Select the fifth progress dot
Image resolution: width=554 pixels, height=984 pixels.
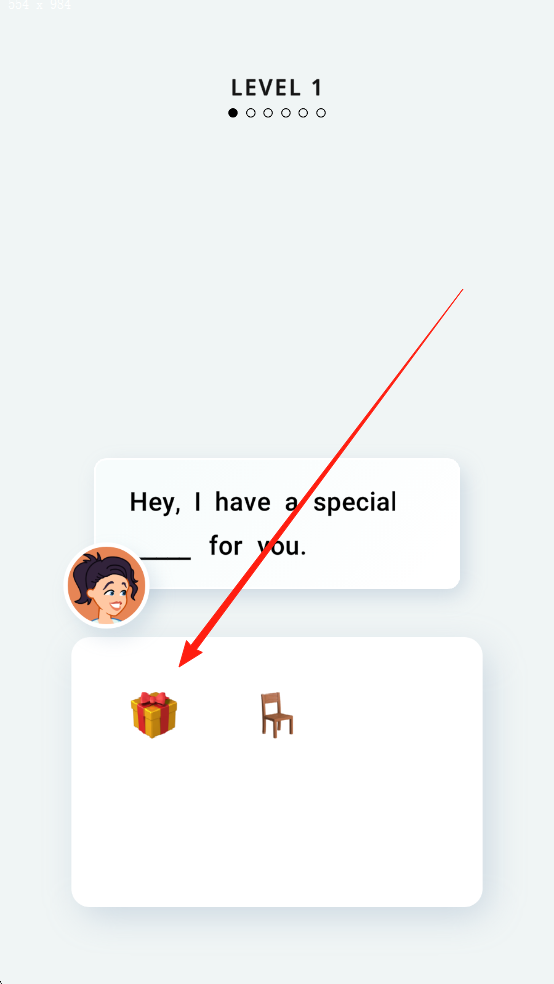pyautogui.click(x=304, y=113)
